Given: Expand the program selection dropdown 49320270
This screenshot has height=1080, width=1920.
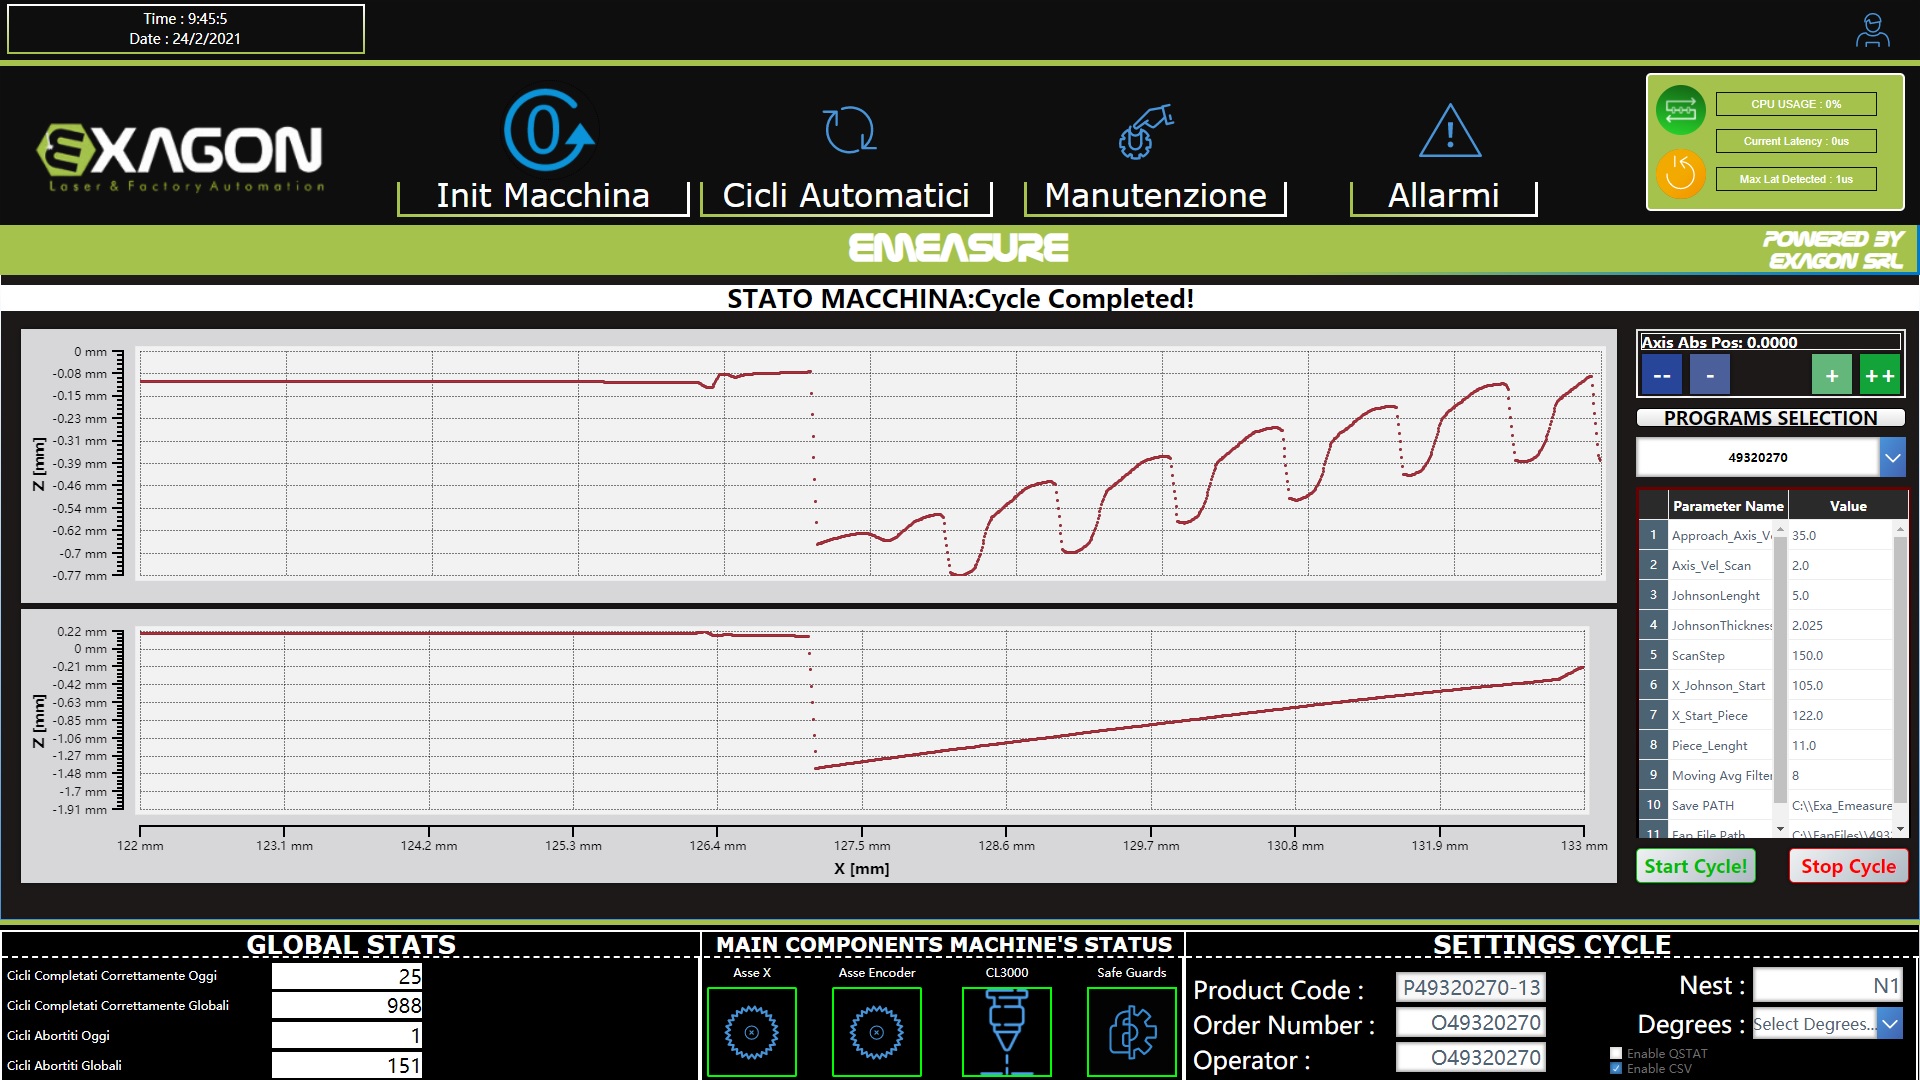Looking at the screenshot, I should [1892, 457].
